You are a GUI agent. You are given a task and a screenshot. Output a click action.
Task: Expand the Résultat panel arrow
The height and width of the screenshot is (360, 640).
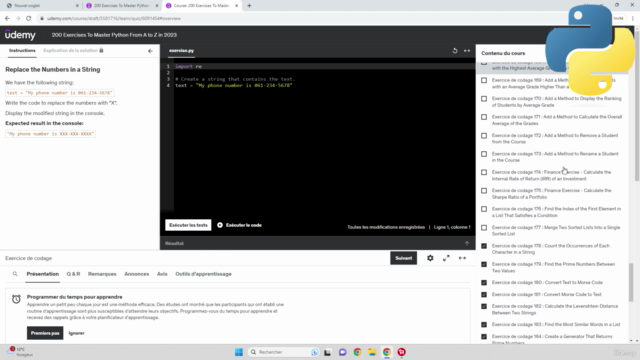coord(467,243)
